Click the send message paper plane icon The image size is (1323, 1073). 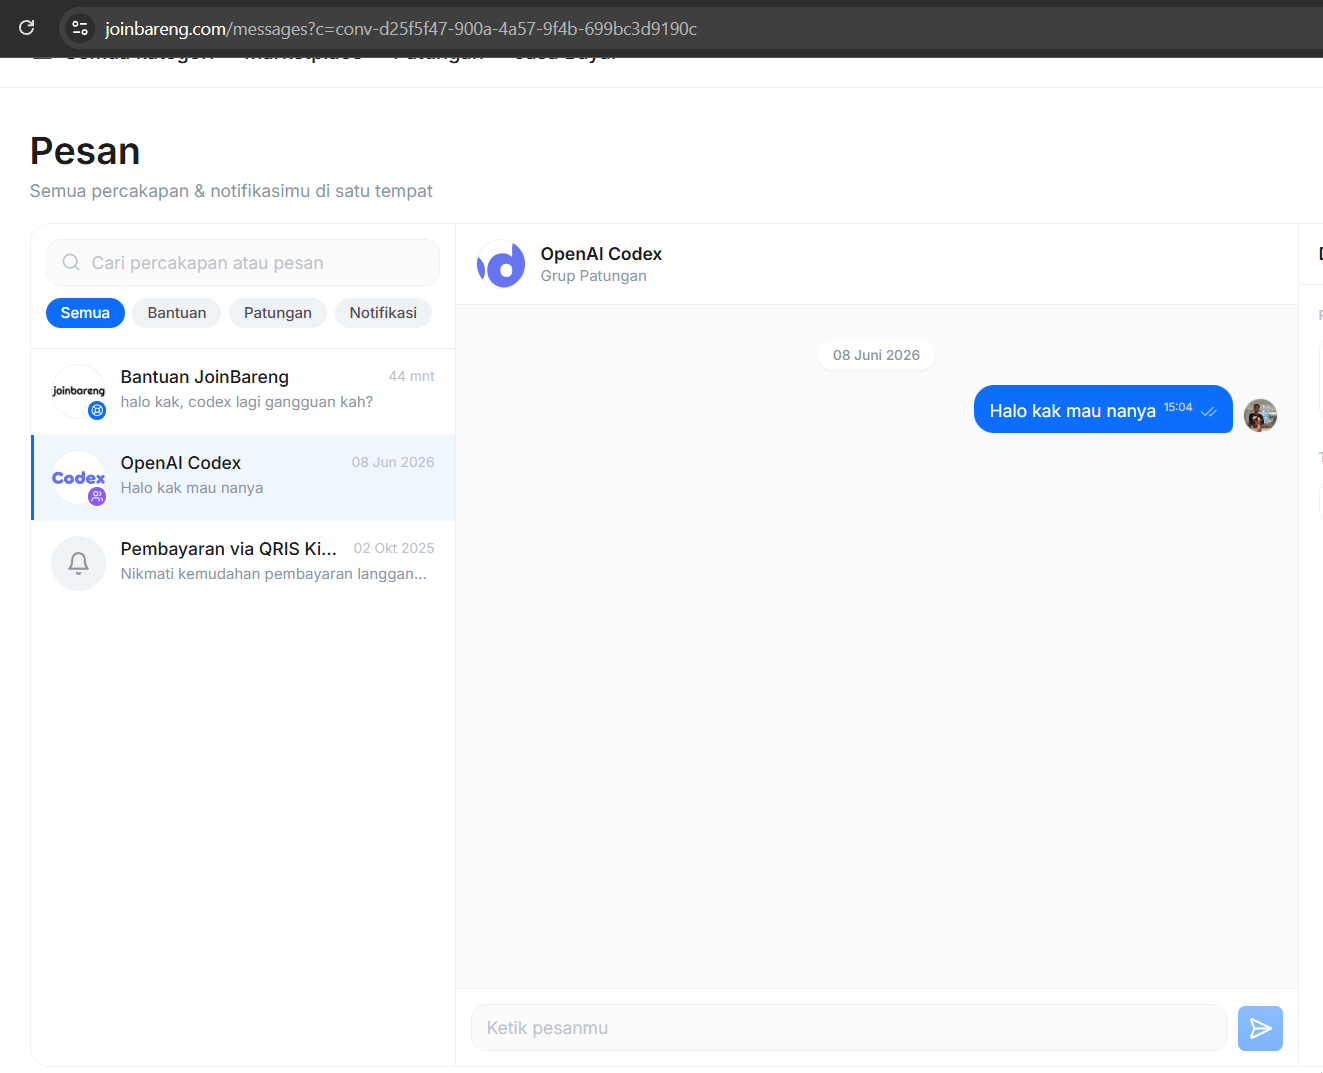(1260, 1028)
